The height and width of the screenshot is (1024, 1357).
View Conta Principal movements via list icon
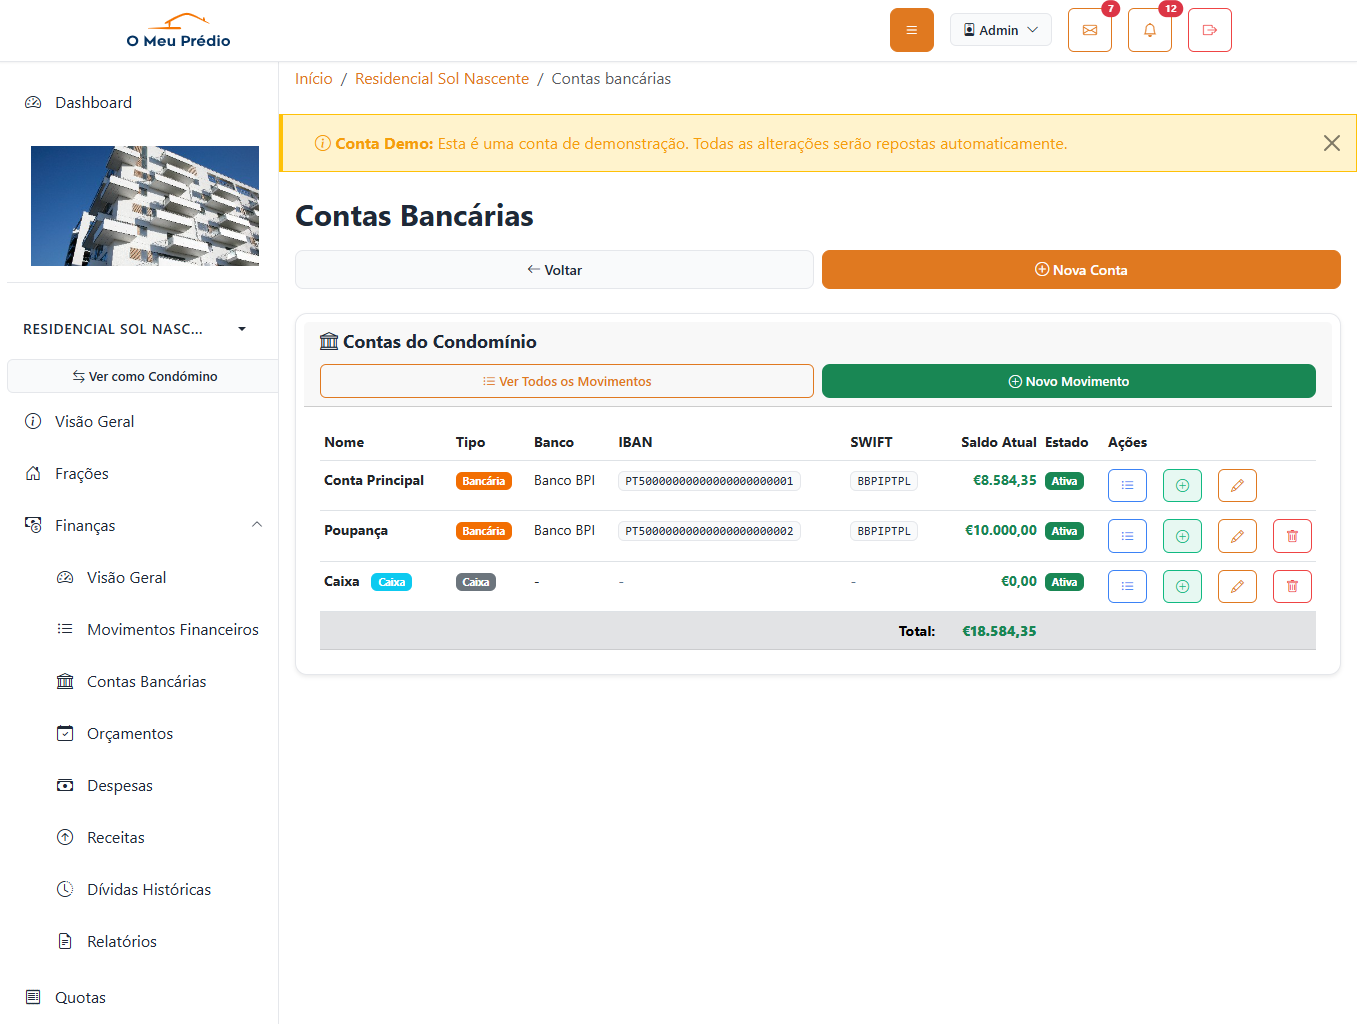pos(1127,485)
